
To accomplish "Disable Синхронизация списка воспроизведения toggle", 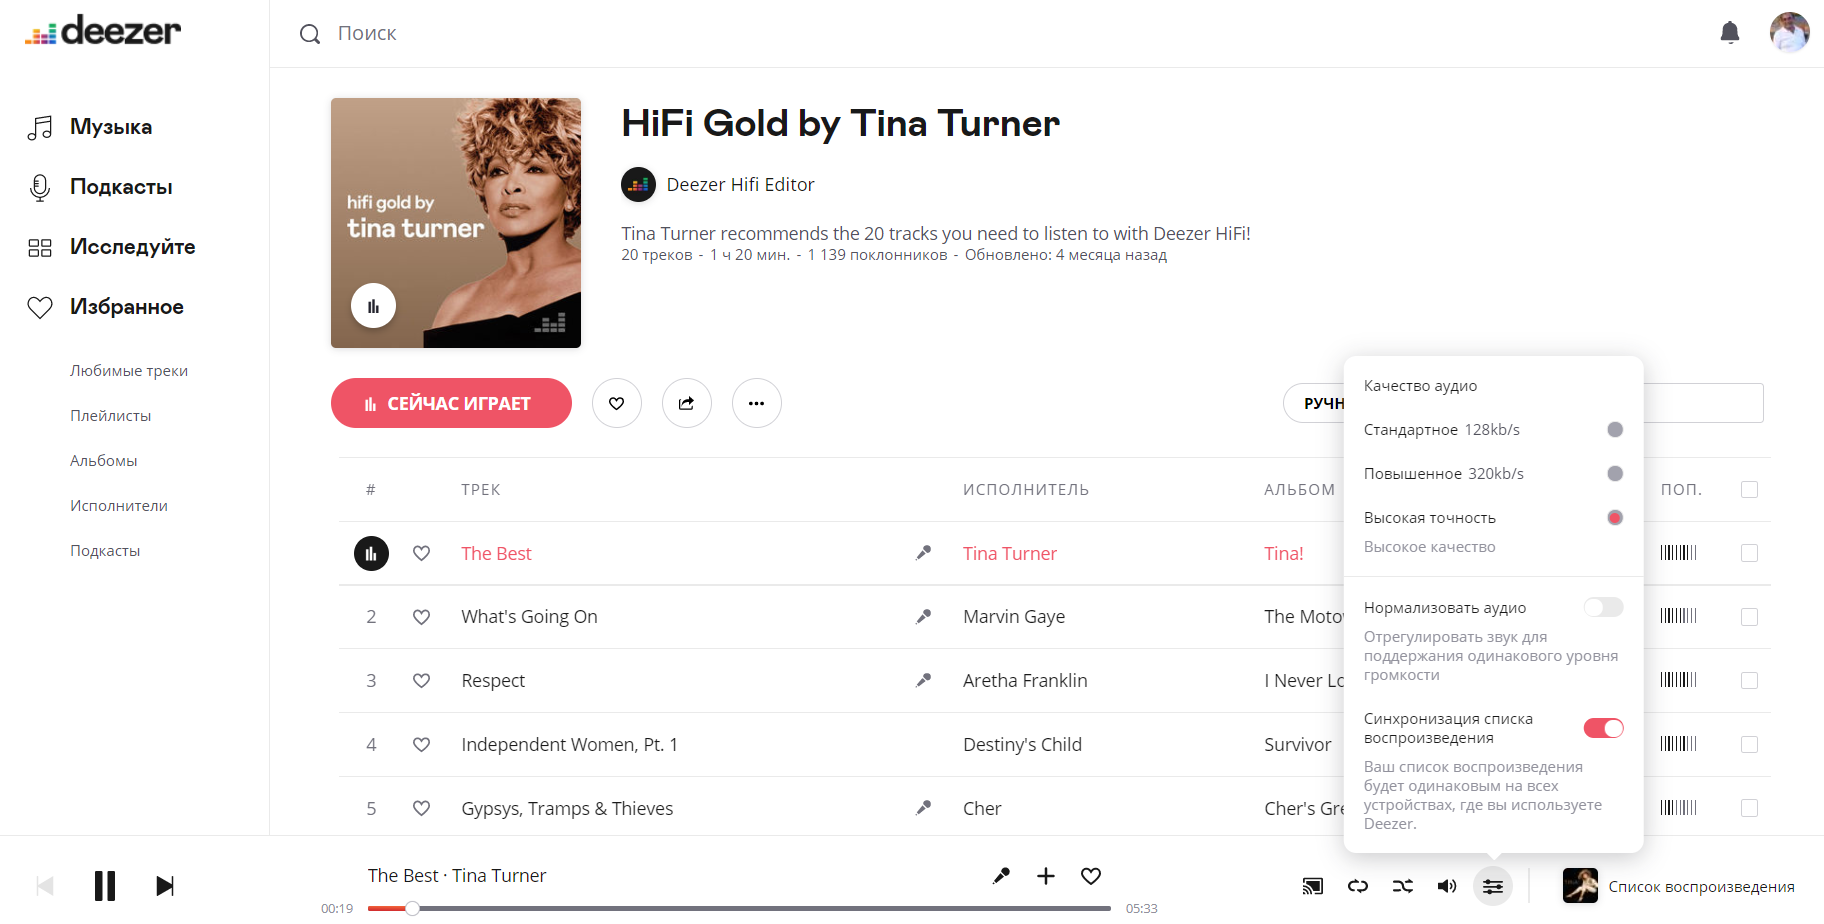I will pos(1603,728).
